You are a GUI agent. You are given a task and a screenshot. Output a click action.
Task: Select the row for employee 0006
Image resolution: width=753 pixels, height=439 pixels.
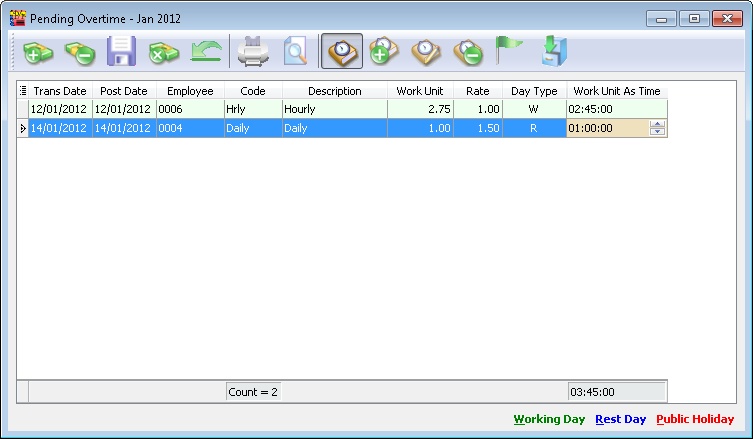pos(190,109)
